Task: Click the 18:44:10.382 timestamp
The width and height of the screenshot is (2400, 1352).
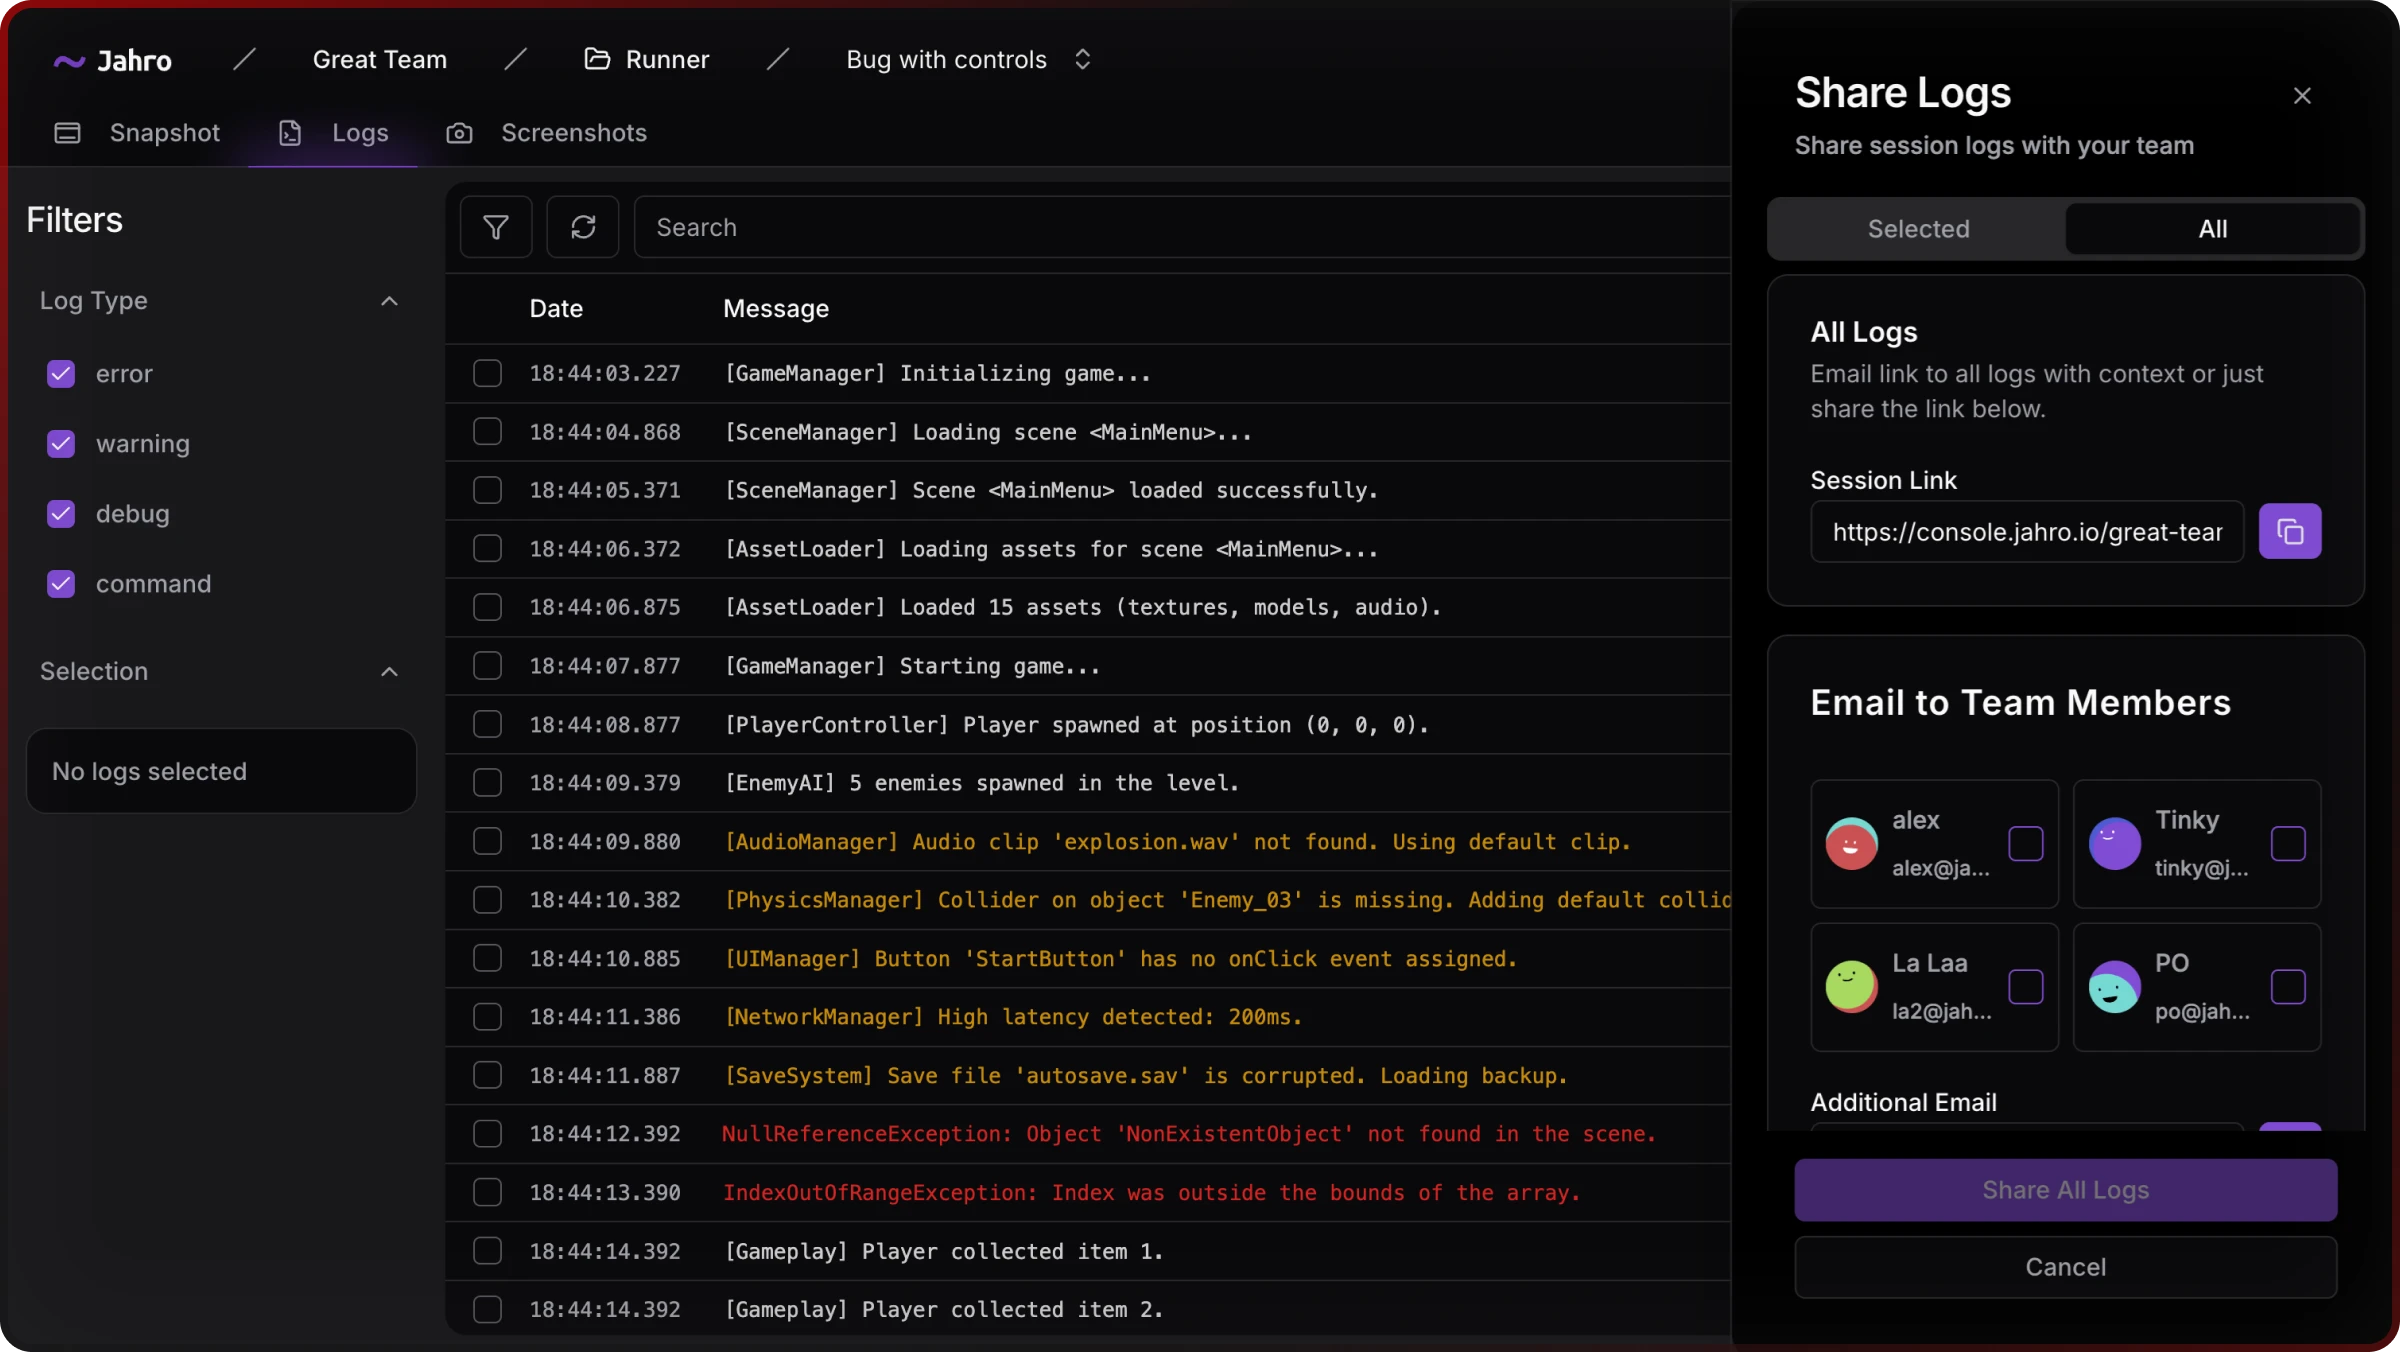Action: pyautogui.click(x=605, y=900)
